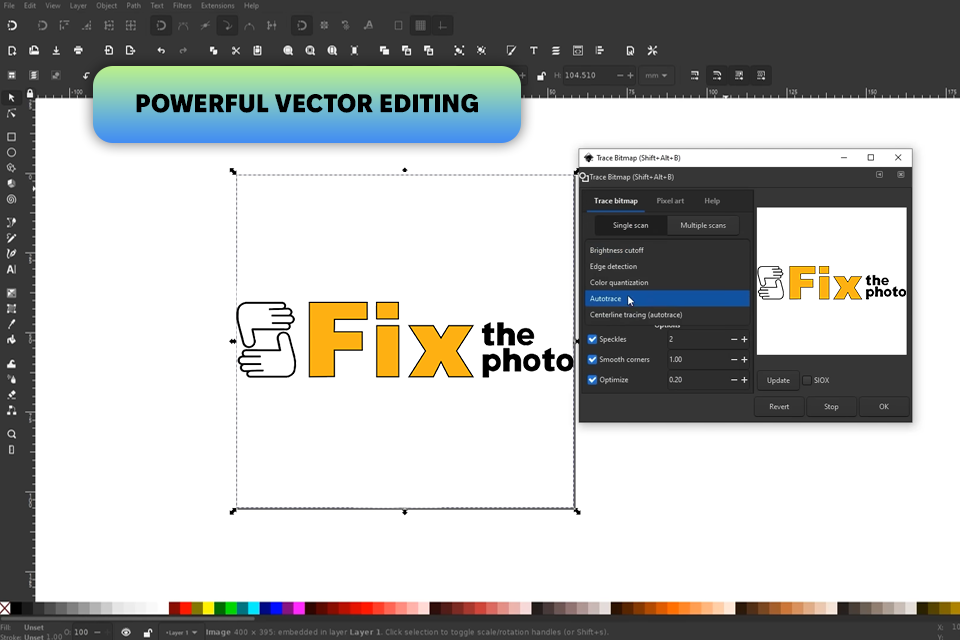Click the trace preview thumbnail
960x640 pixels.
point(831,281)
